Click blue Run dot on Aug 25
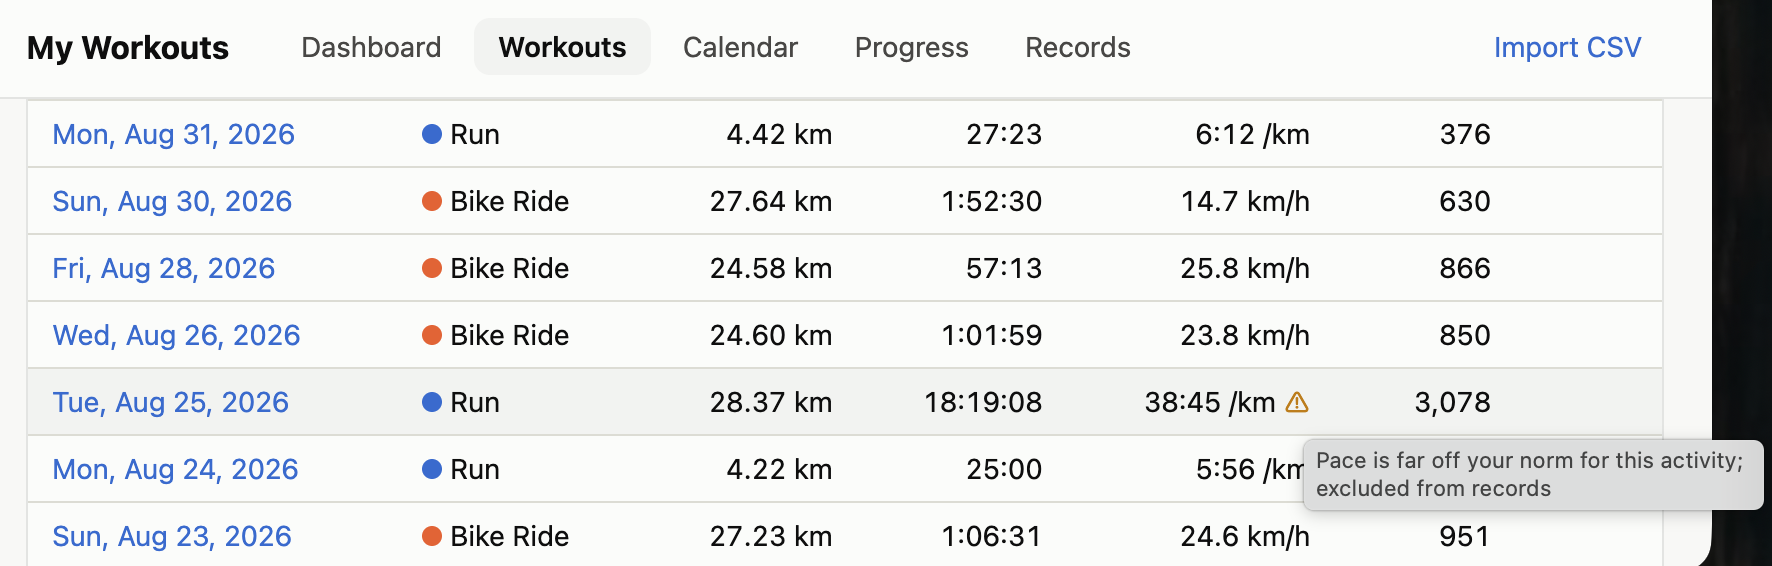The height and width of the screenshot is (566, 1772). (432, 402)
